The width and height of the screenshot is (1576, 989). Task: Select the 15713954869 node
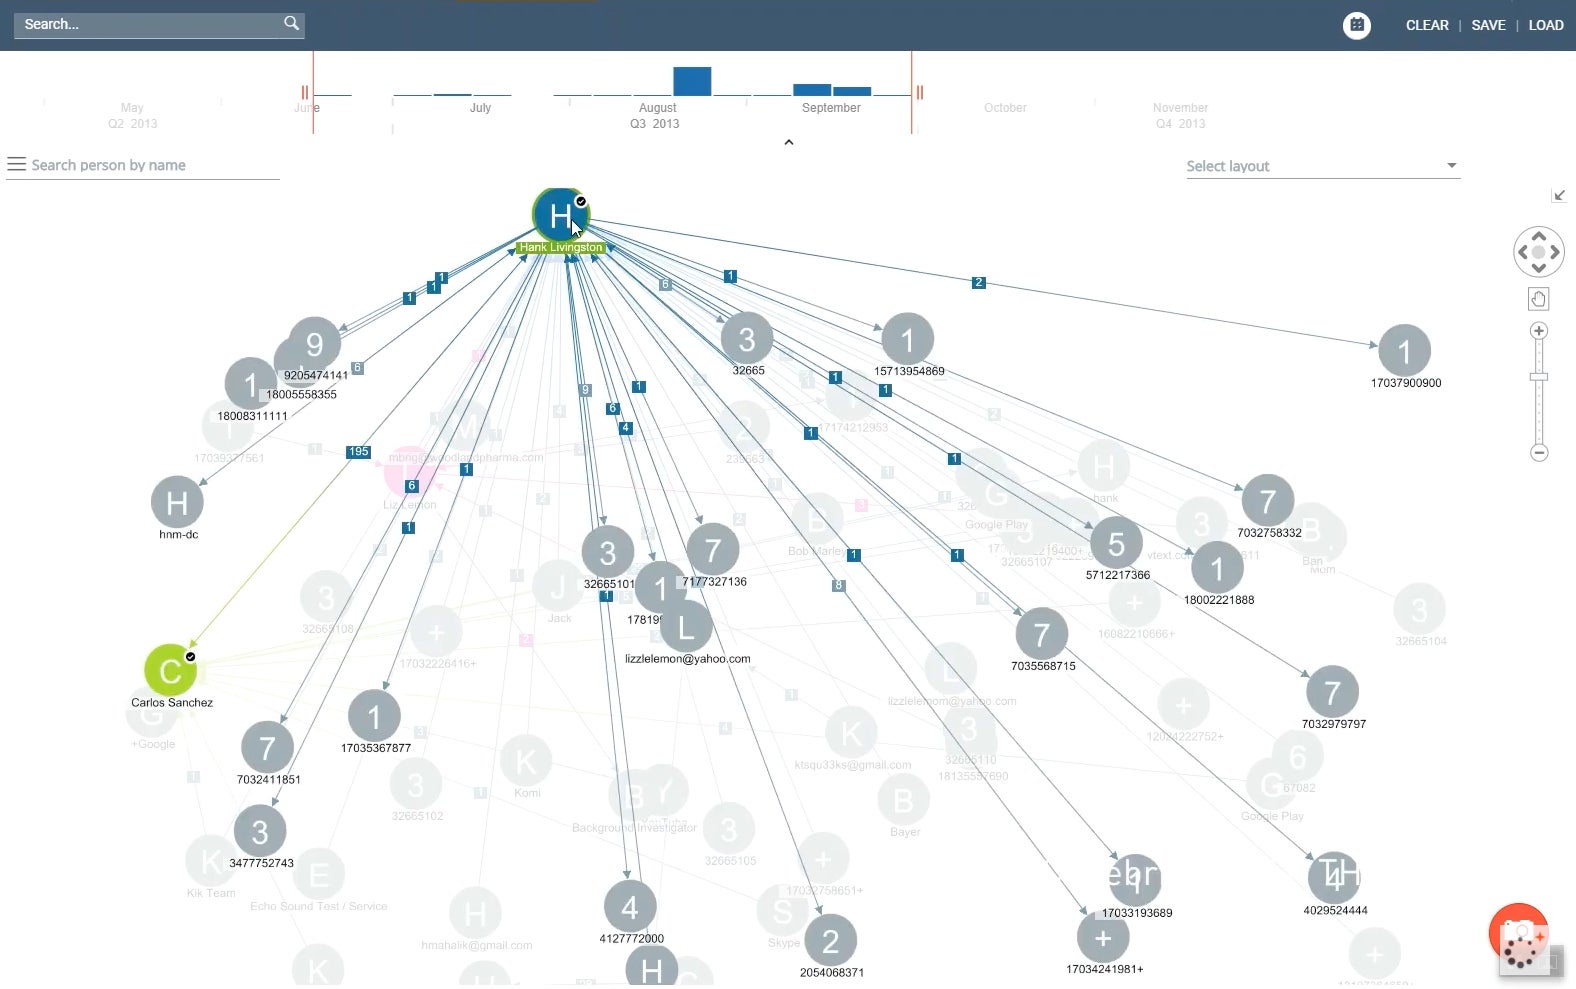point(908,339)
